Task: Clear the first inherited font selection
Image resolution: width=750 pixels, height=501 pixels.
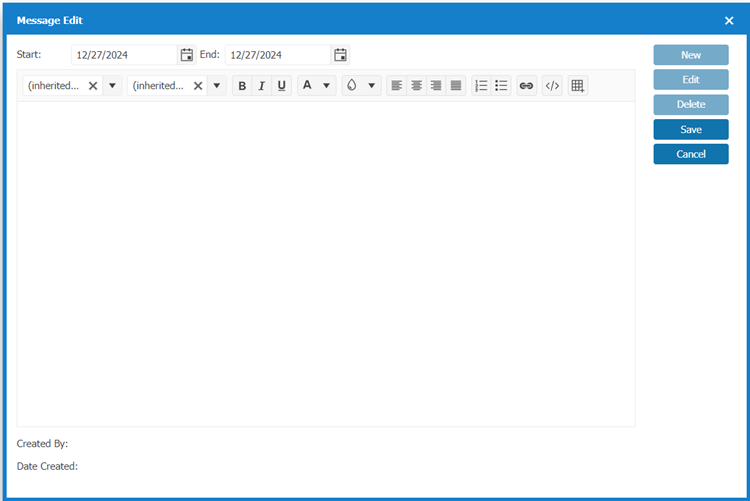Action: 93,86
